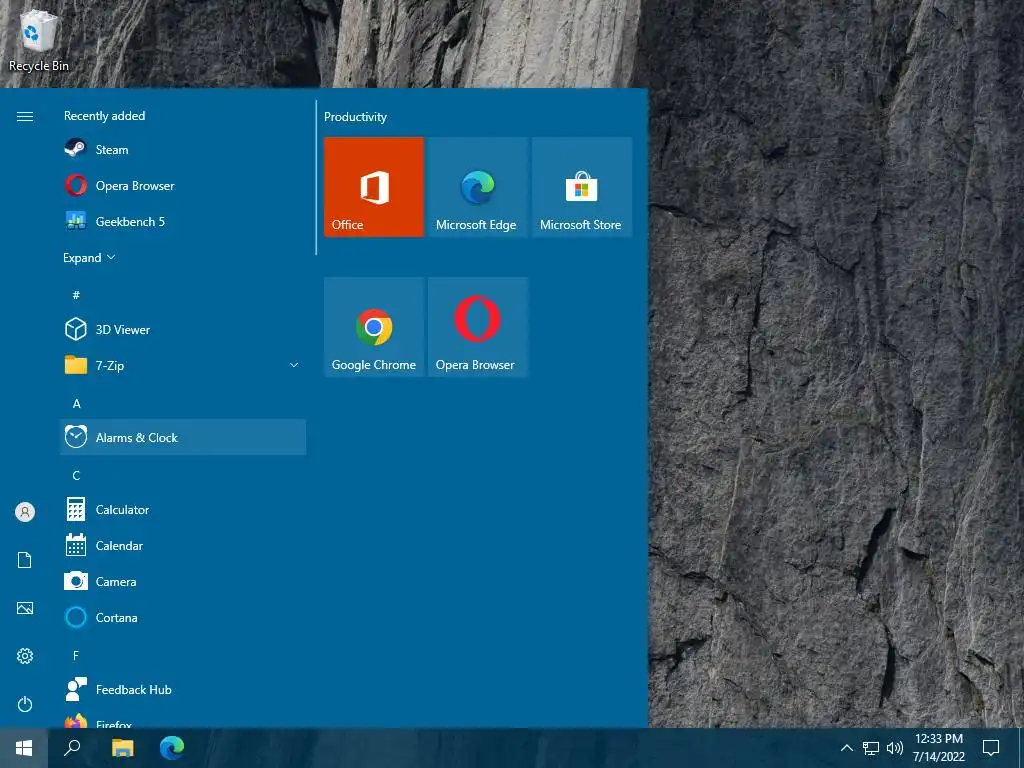Click the Windows Start button
The height and width of the screenshot is (768, 1024).
pos(24,748)
